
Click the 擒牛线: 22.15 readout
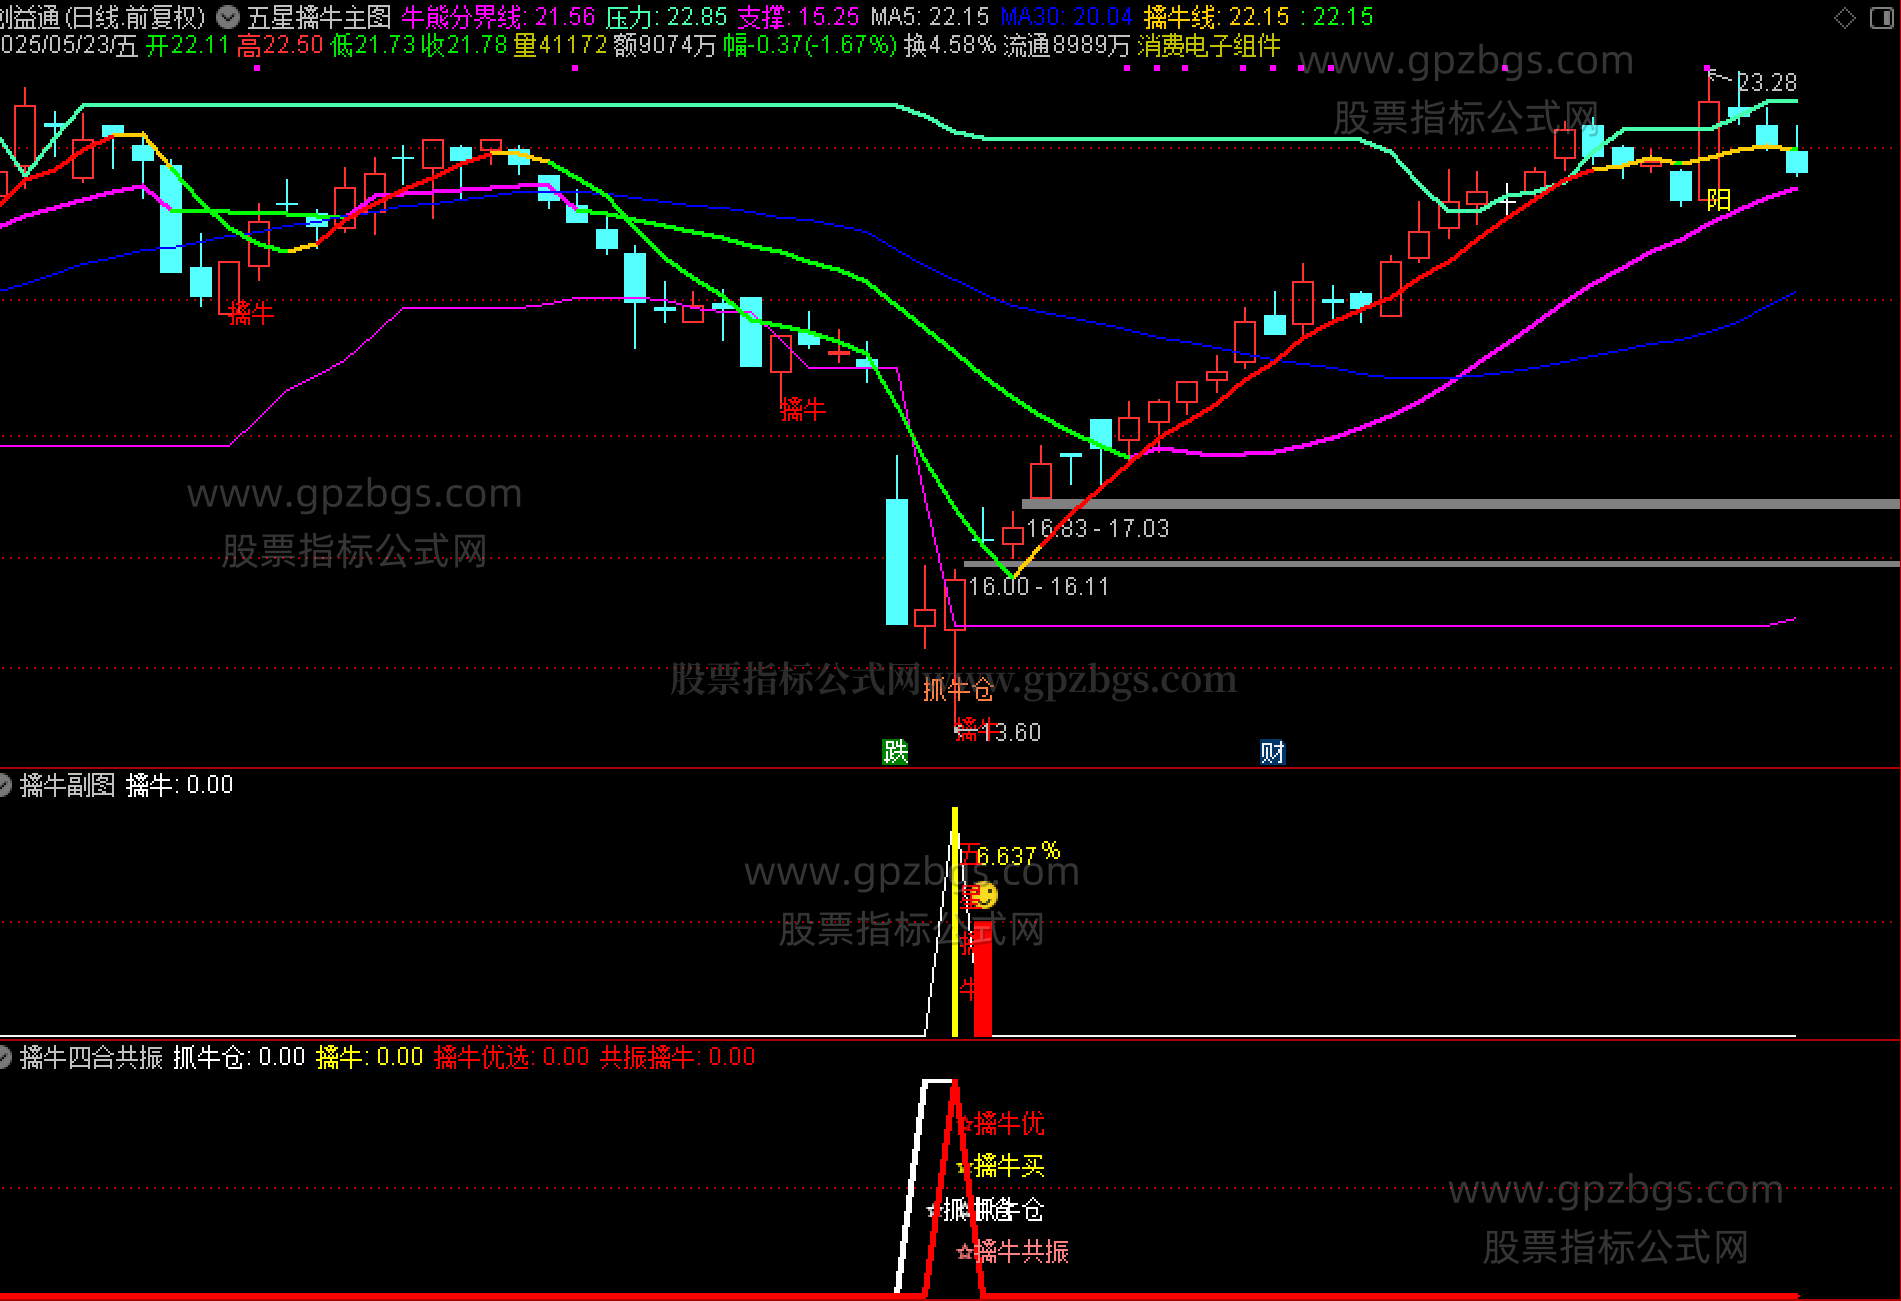click(1217, 17)
